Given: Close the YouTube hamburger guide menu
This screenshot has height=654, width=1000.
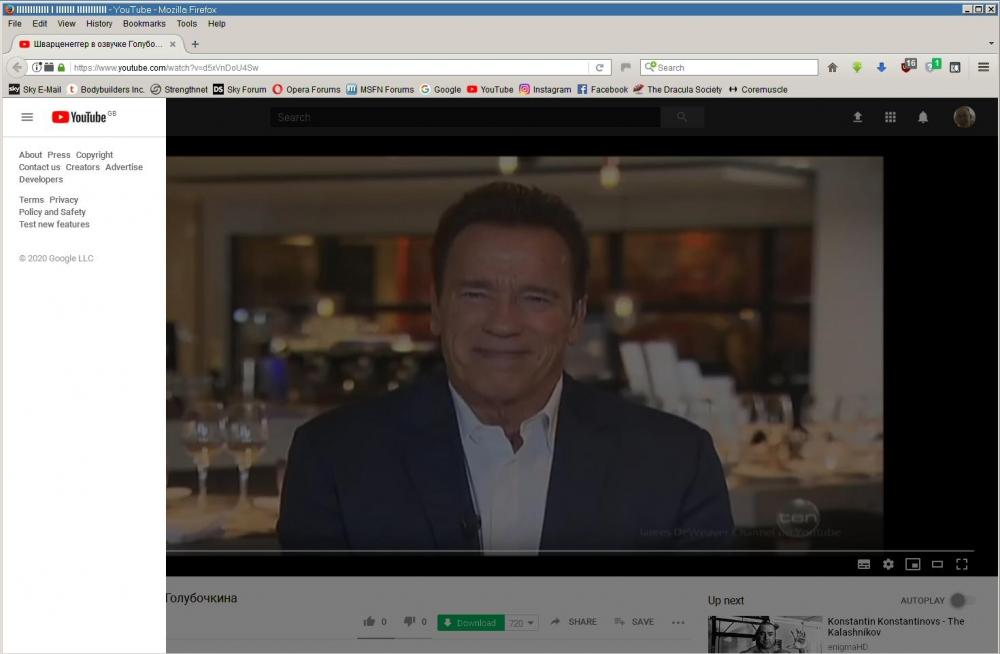Looking at the screenshot, I should [27, 117].
